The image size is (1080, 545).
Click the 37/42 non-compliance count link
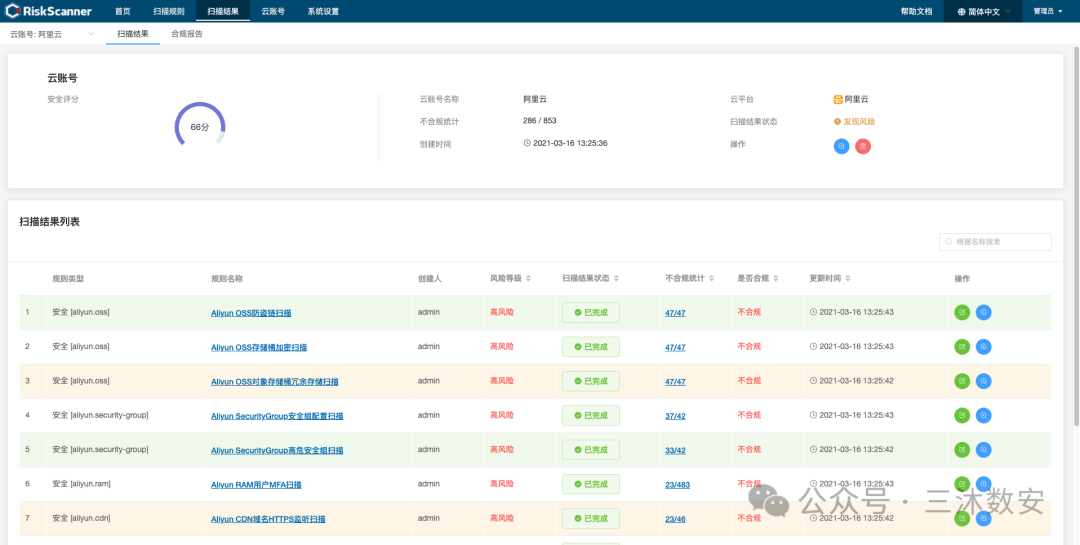[675, 416]
